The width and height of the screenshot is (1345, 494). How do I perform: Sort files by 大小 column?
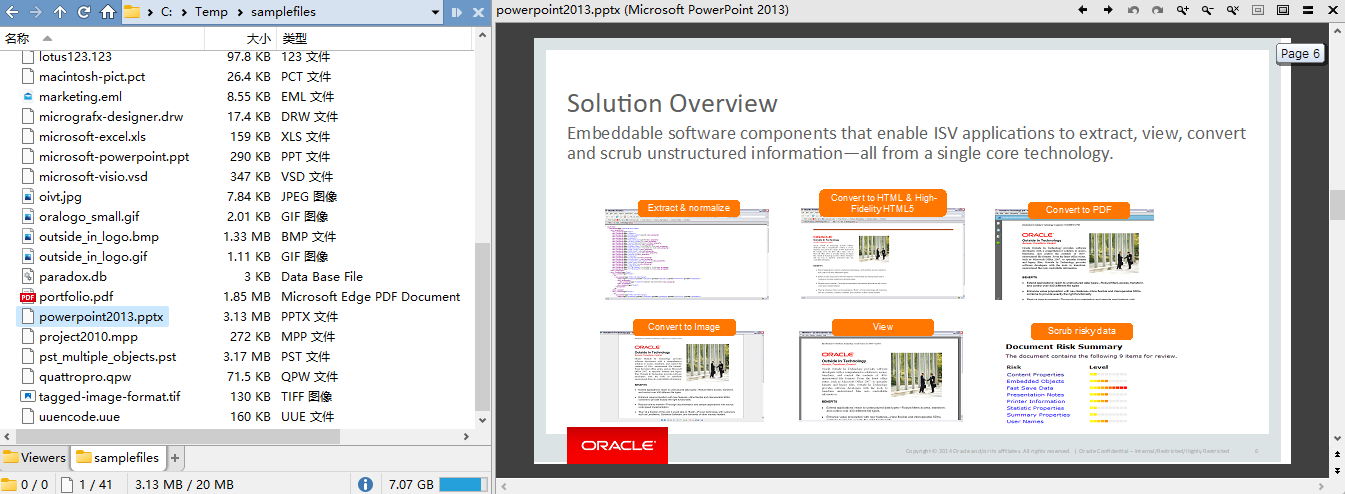(x=240, y=38)
